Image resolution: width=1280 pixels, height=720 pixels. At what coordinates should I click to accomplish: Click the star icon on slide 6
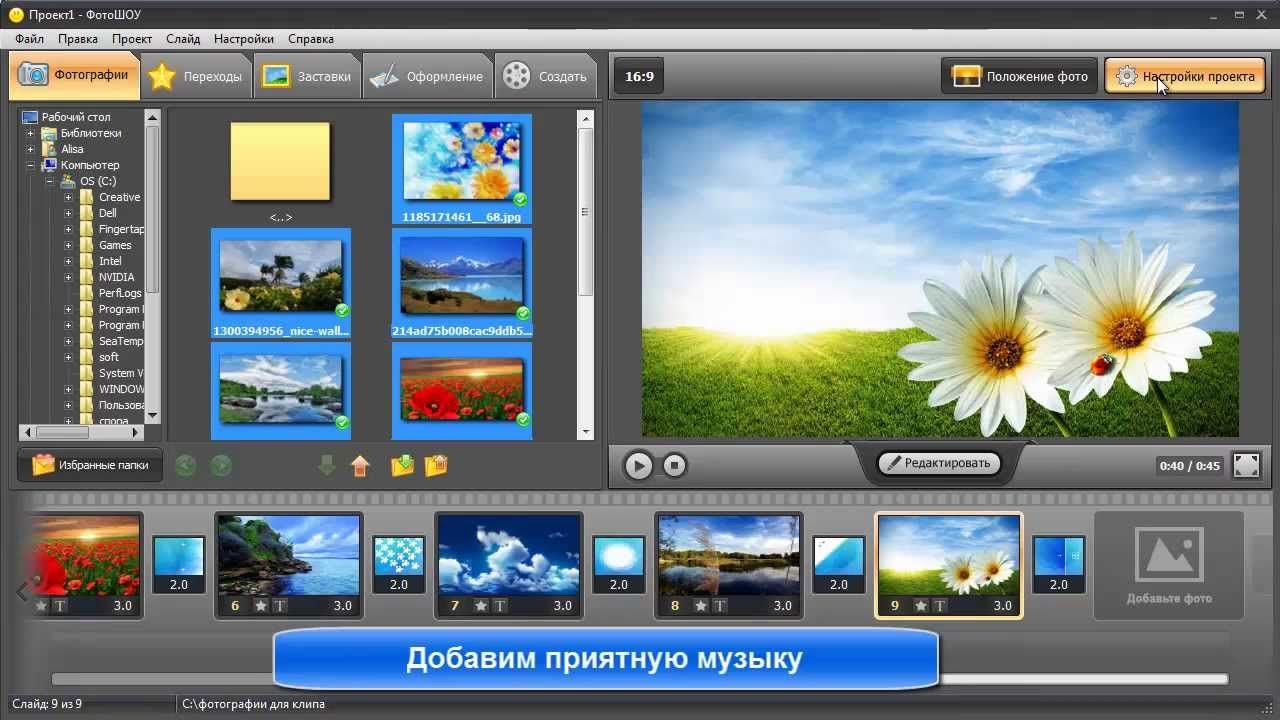tap(260, 605)
